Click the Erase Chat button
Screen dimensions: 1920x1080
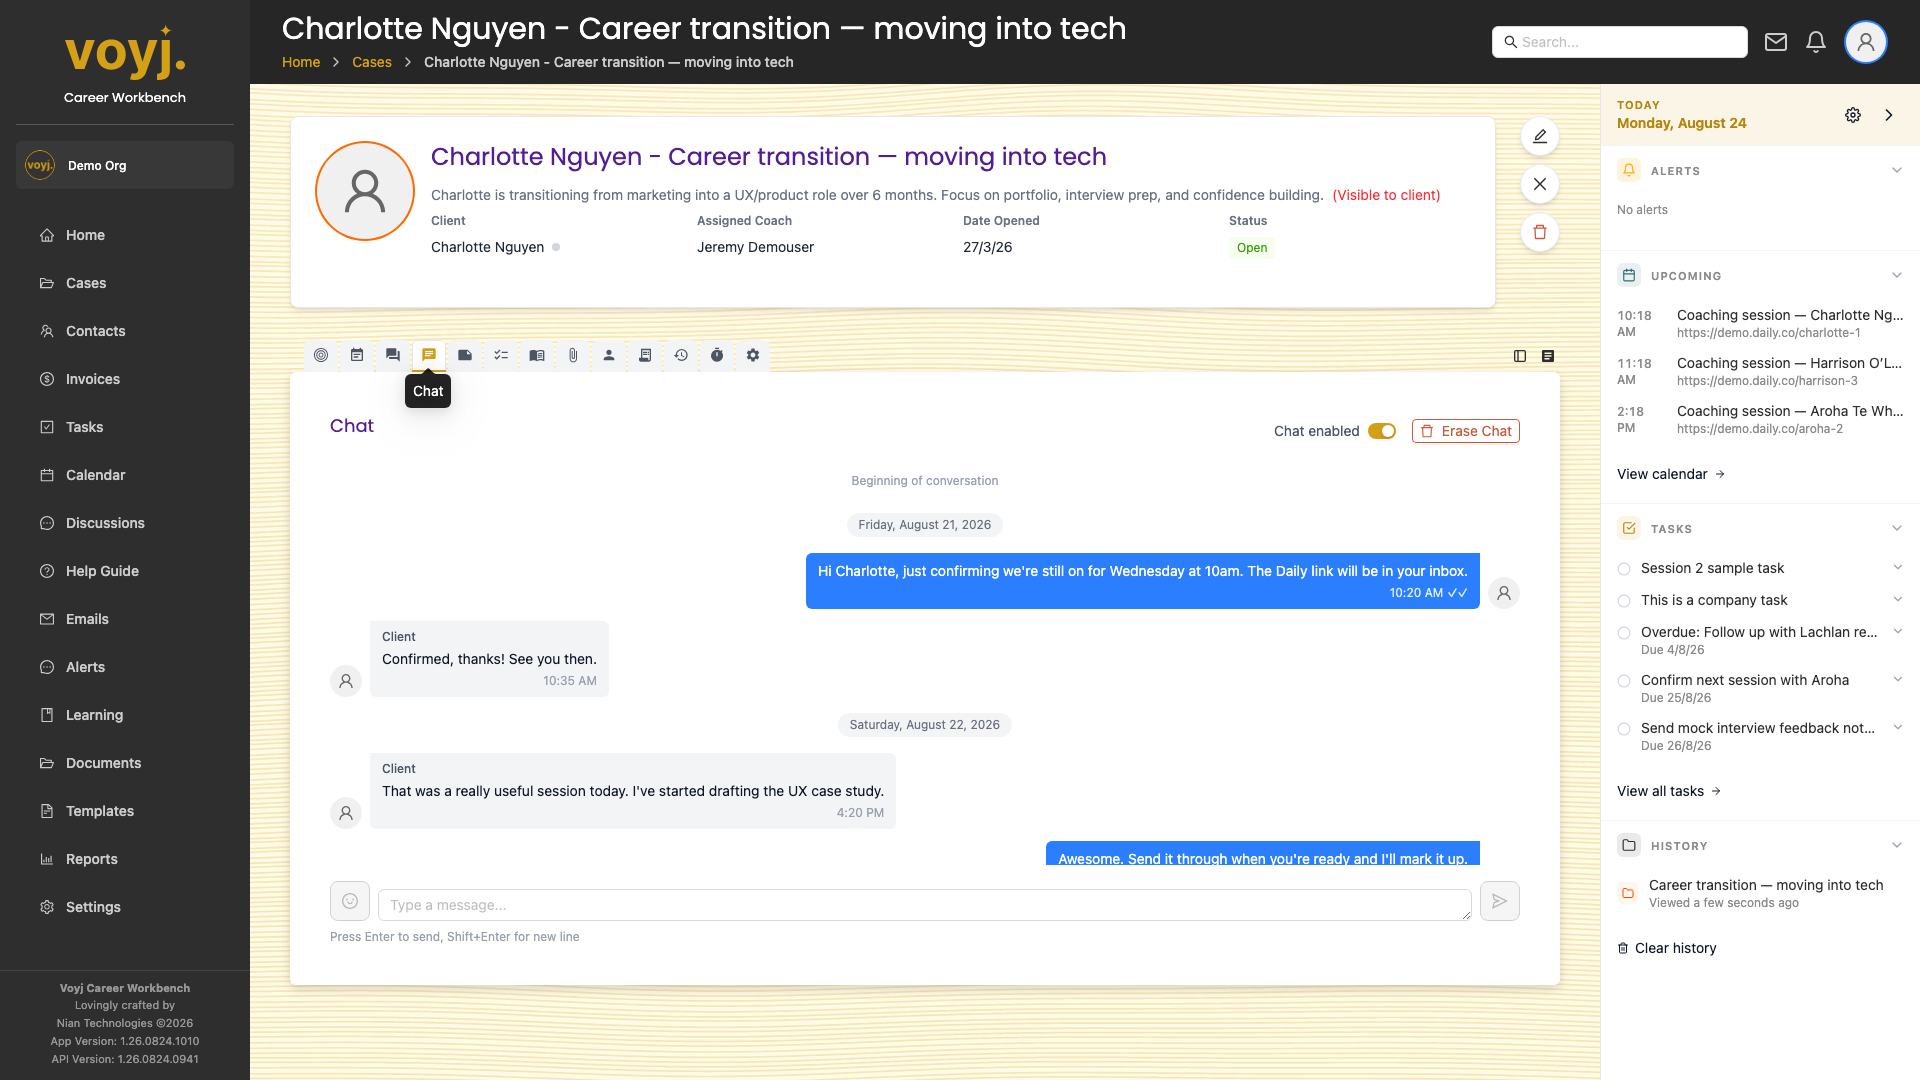click(1466, 431)
